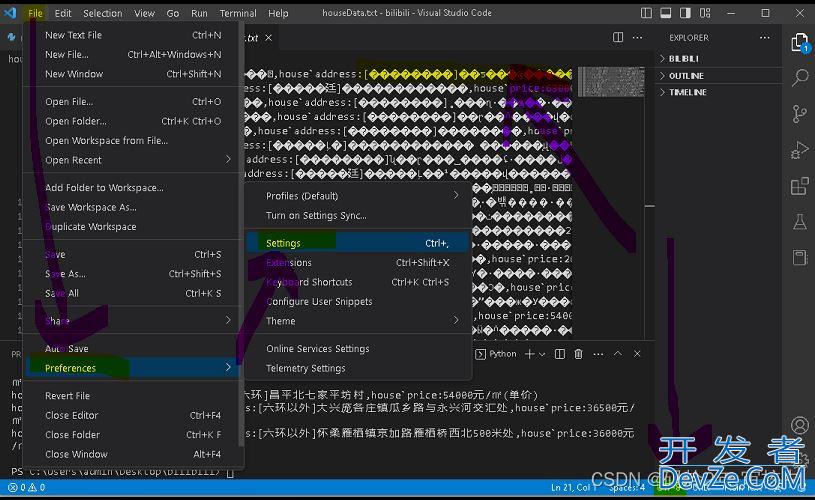Choose New Window from File menu
Image resolution: width=815 pixels, height=500 pixels.
133,74
